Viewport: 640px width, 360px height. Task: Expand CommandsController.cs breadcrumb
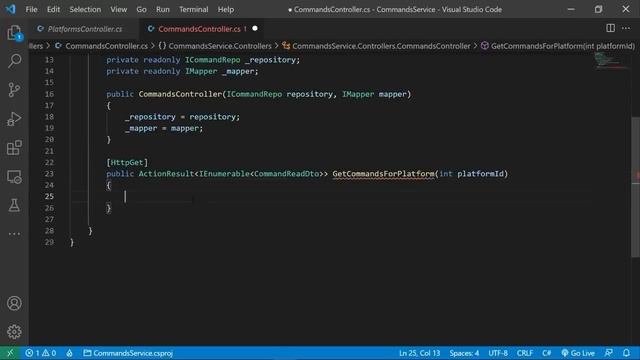102,46
